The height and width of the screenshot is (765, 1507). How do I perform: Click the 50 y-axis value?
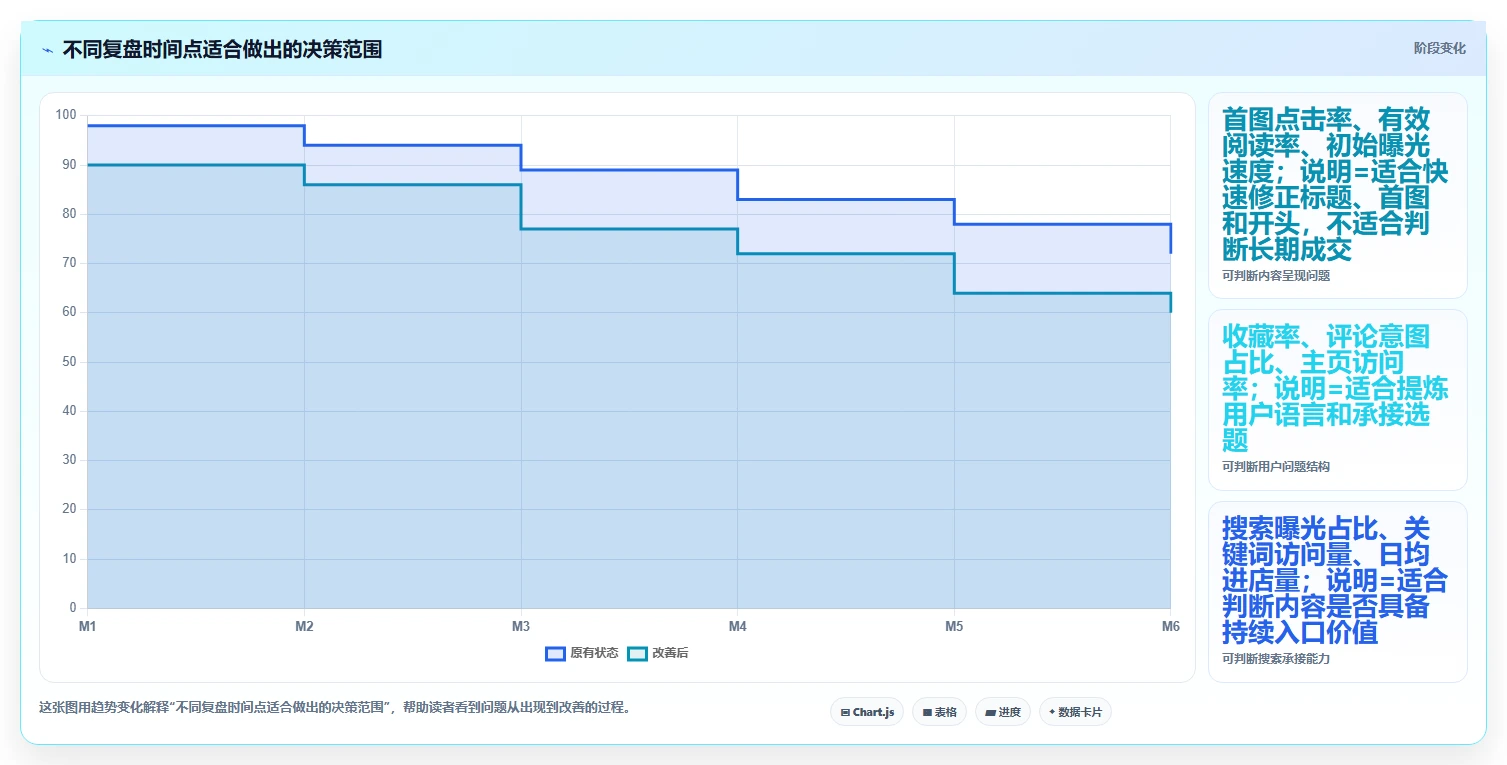click(x=69, y=362)
